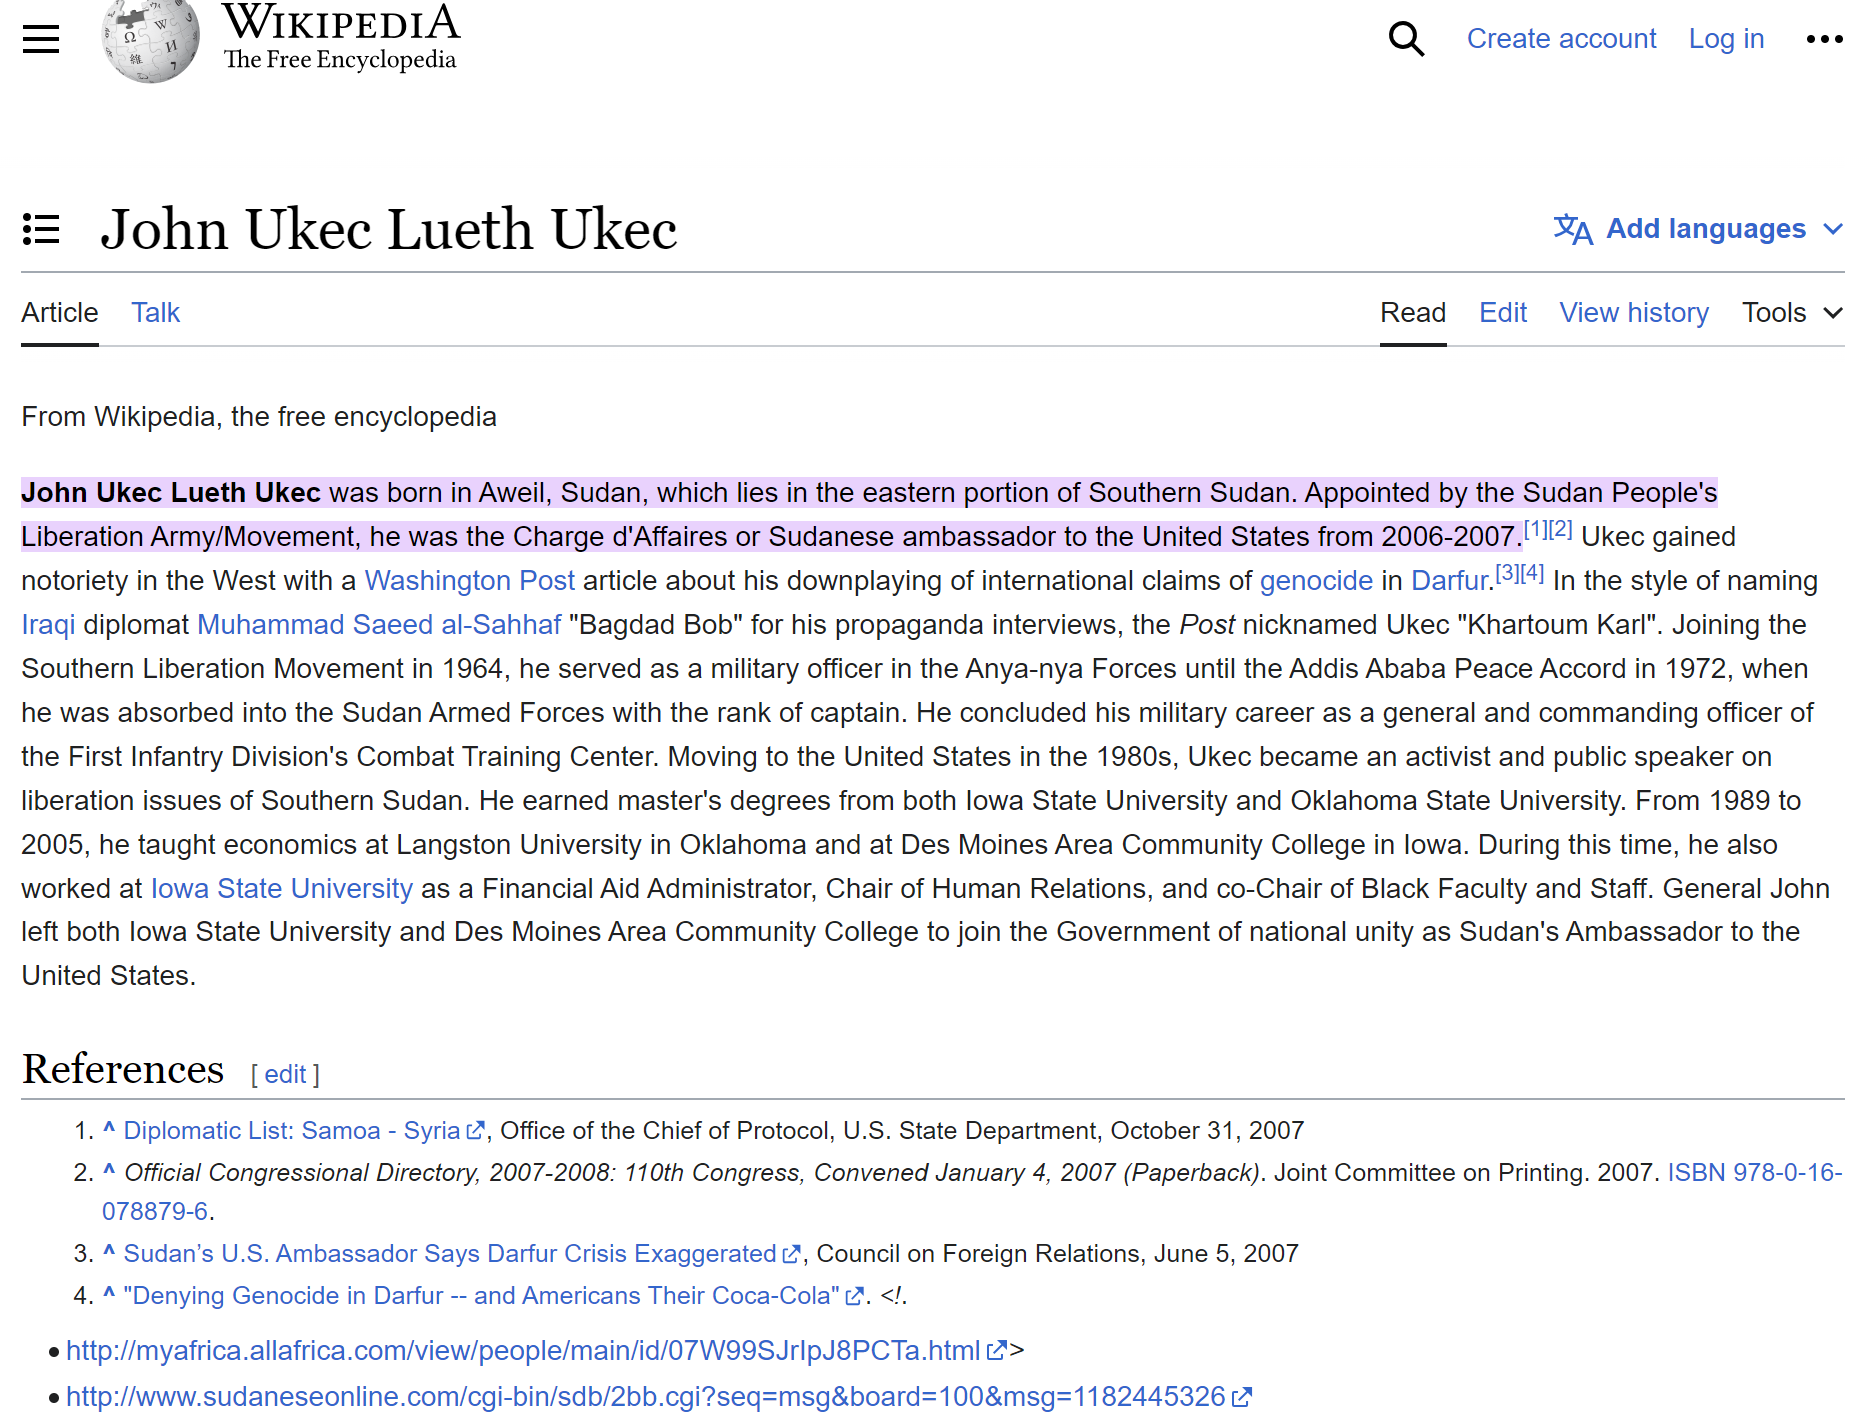Image resolution: width=1861 pixels, height=1426 pixels.
Task: Open the Washington Post article link
Action: click(469, 581)
